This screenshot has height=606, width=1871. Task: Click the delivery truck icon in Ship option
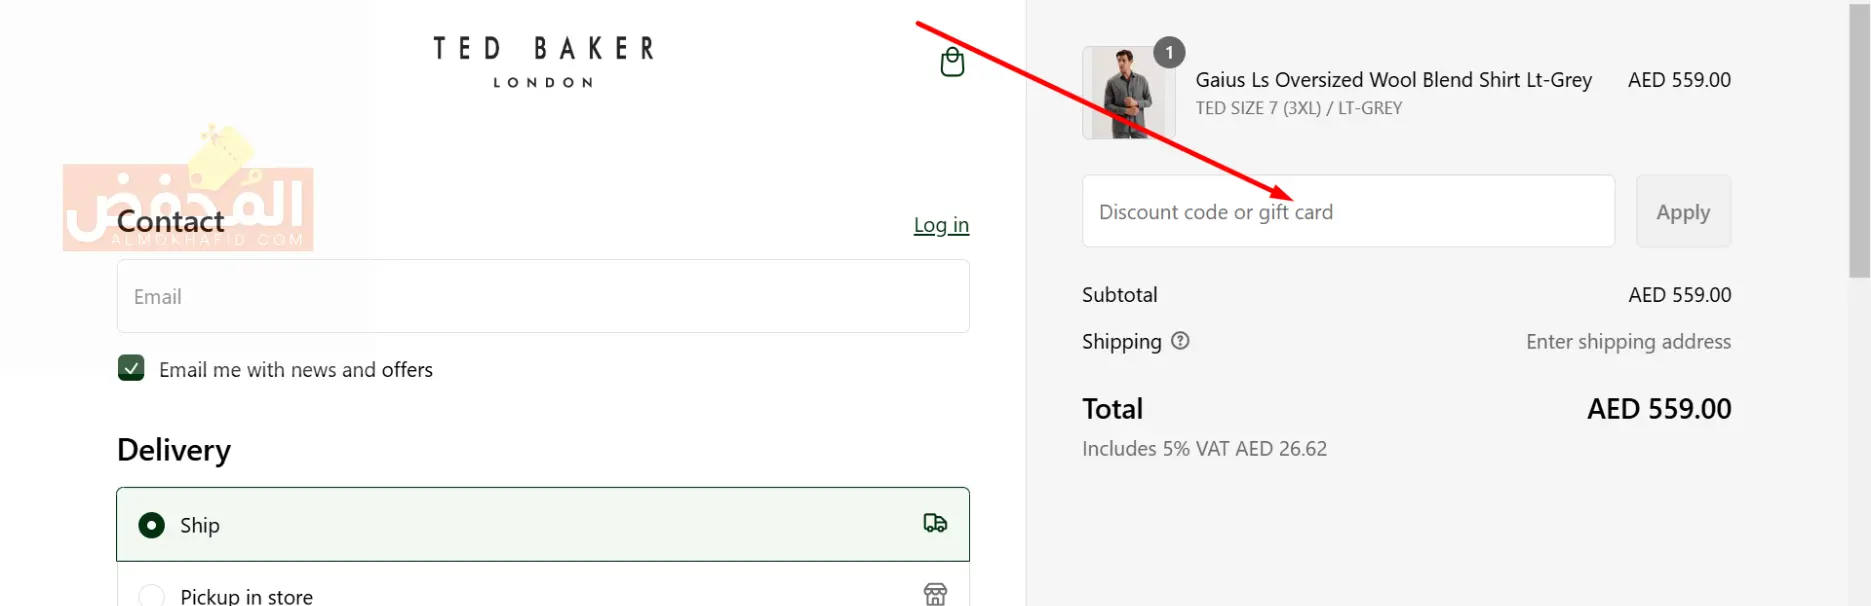point(935,523)
